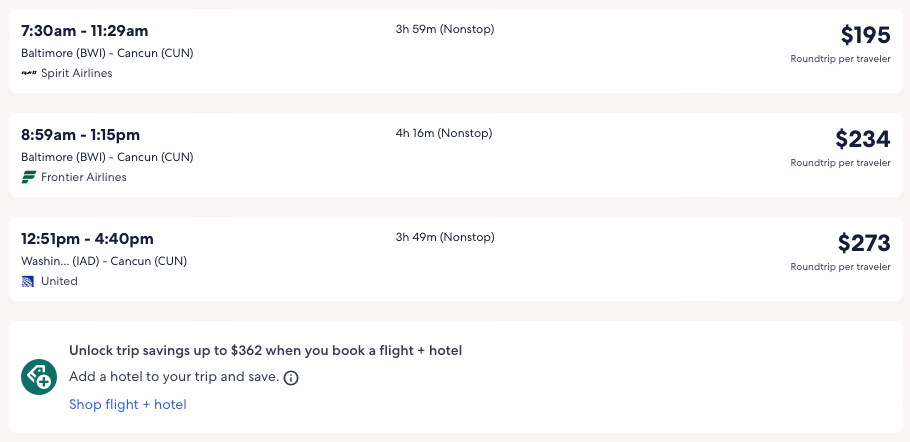
Task: Click the 3h 59m (Nonstop) duration
Action: (444, 29)
